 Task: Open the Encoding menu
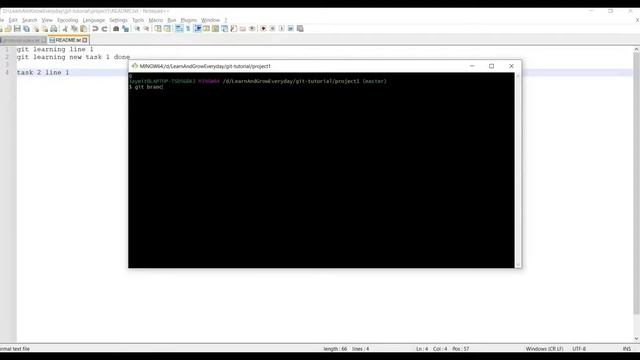coord(67,20)
